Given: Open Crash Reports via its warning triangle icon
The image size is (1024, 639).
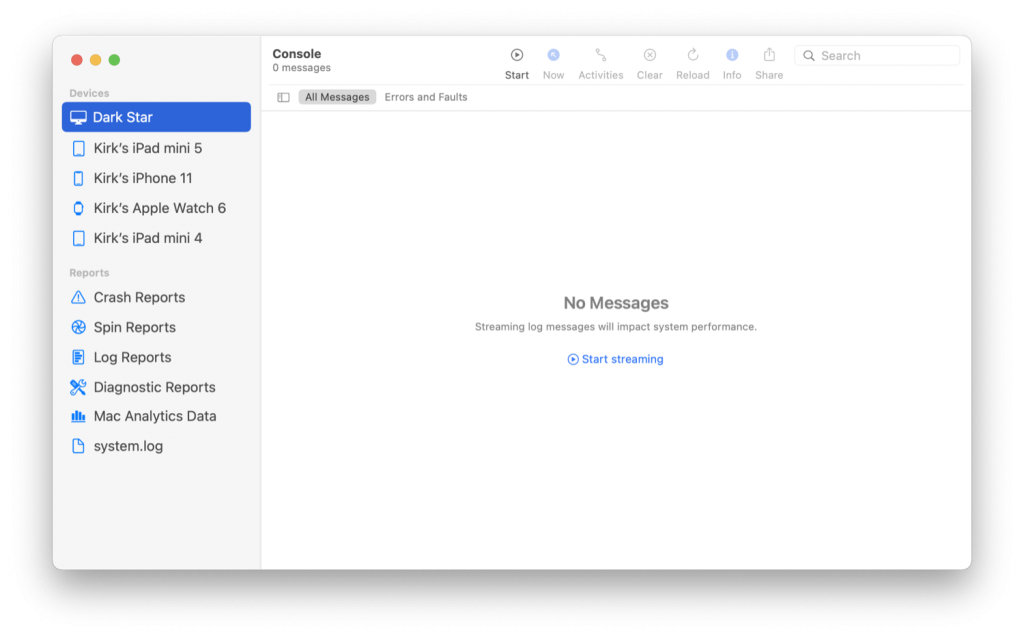Looking at the screenshot, I should click(x=78, y=297).
